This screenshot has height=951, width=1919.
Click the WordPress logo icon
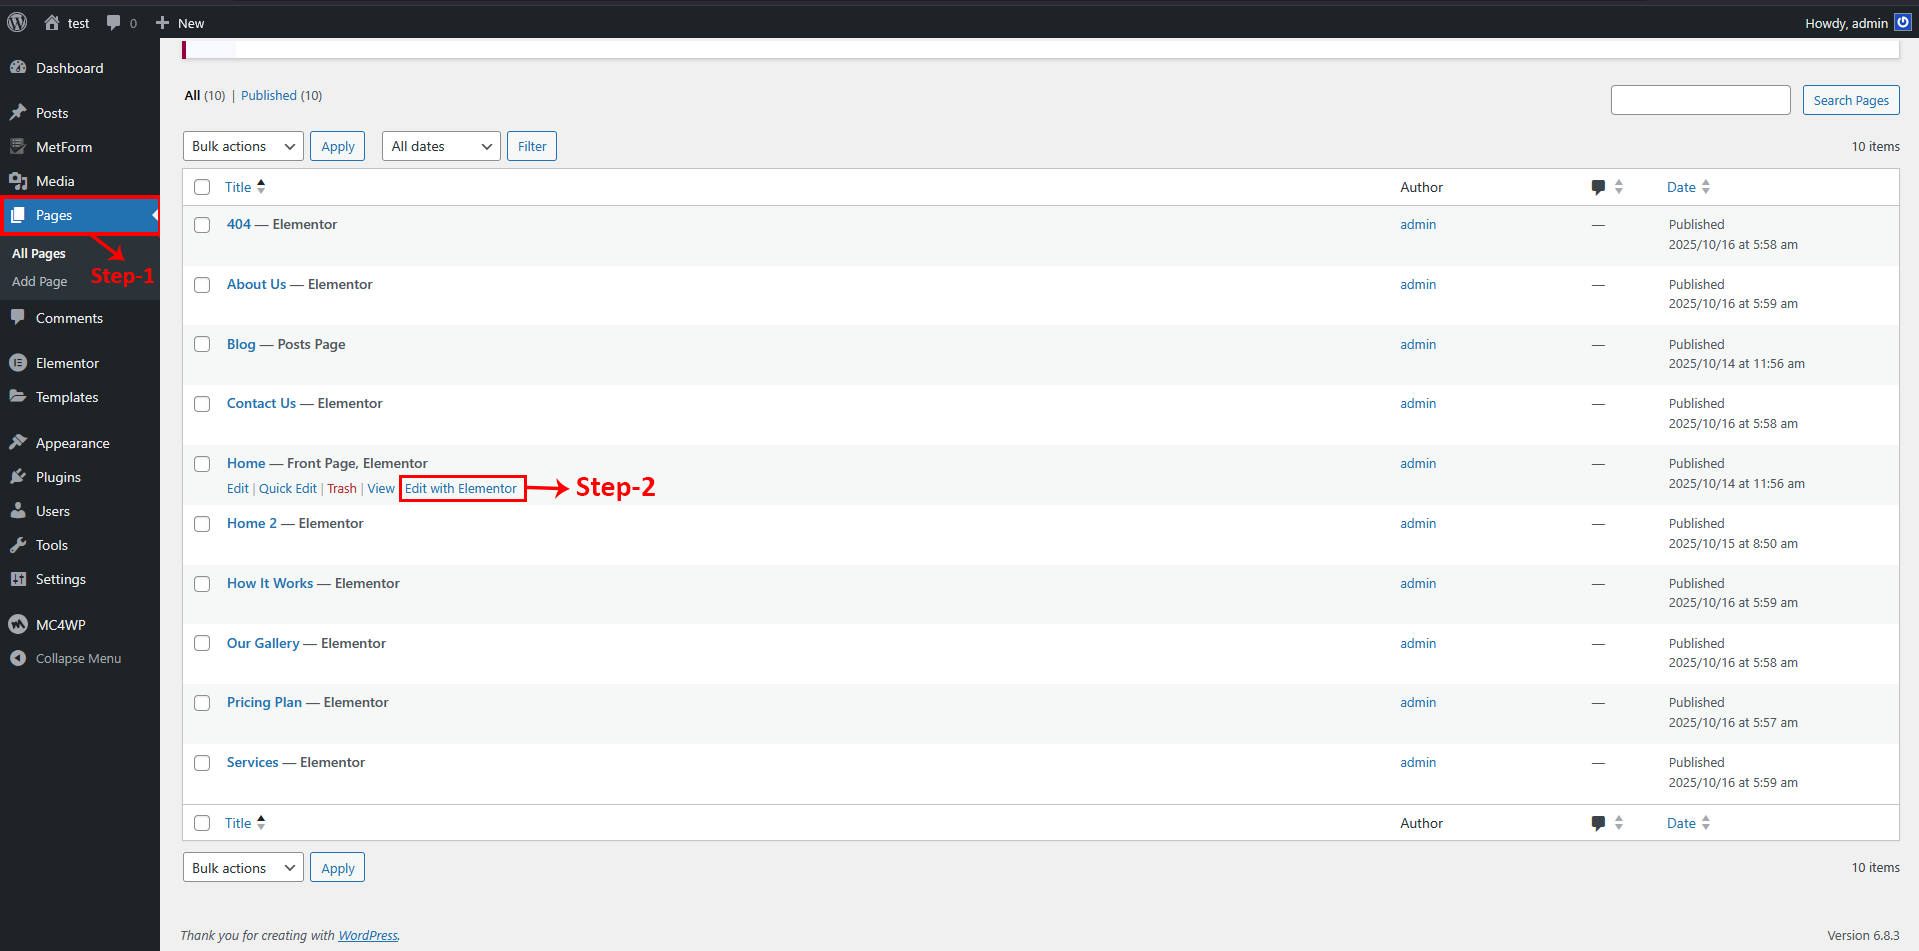[17, 22]
